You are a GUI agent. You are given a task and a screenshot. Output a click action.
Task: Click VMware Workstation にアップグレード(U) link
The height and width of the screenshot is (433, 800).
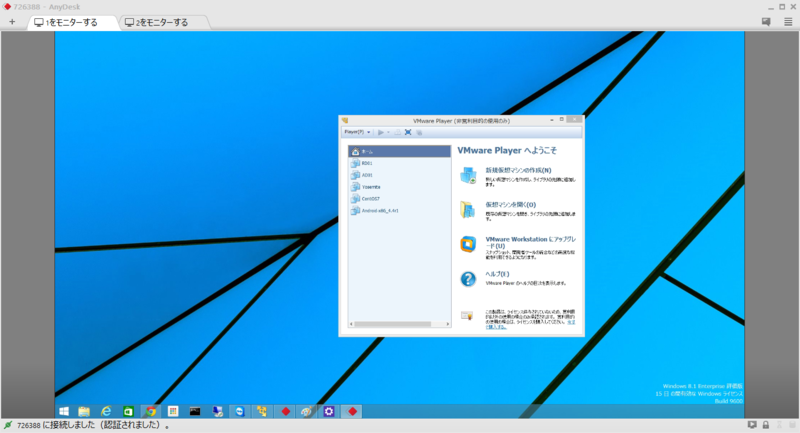pos(531,242)
